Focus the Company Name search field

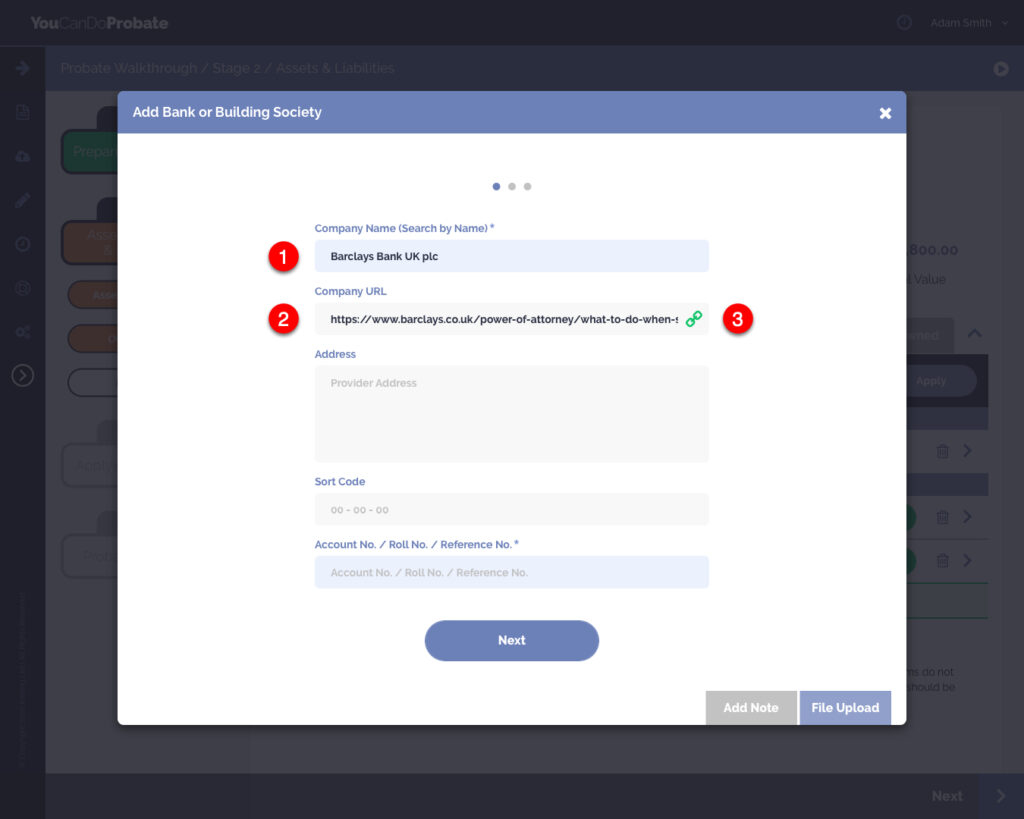click(511, 256)
